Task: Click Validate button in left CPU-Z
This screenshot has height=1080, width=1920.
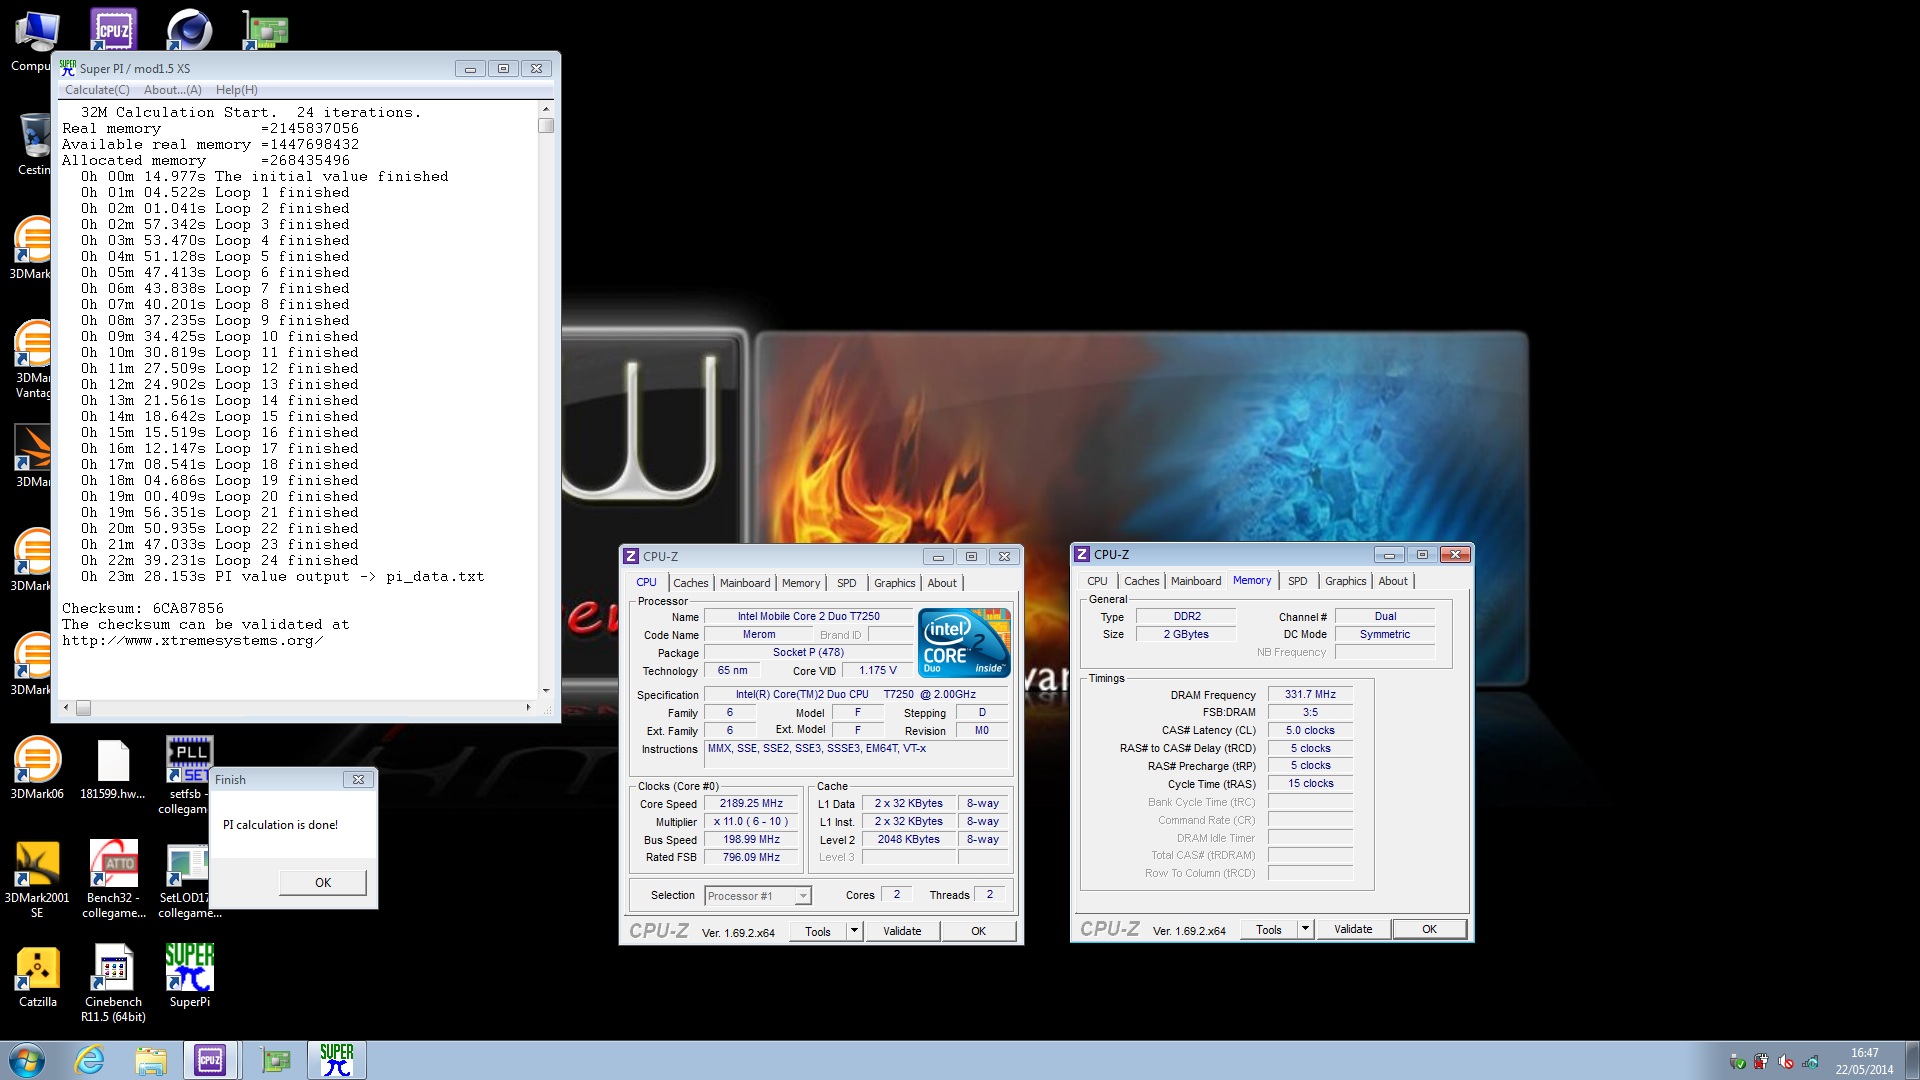Action: (x=902, y=931)
